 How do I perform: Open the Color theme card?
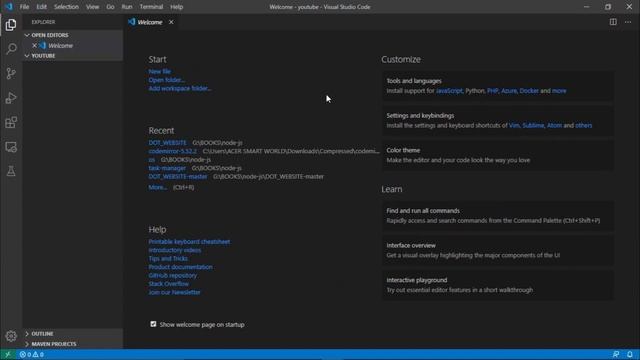point(498,155)
